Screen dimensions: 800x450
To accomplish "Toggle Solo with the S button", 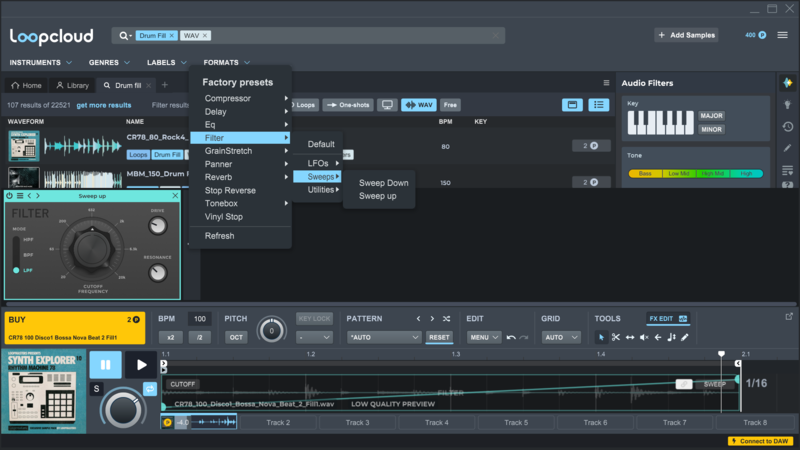I will pyautogui.click(x=96, y=389).
